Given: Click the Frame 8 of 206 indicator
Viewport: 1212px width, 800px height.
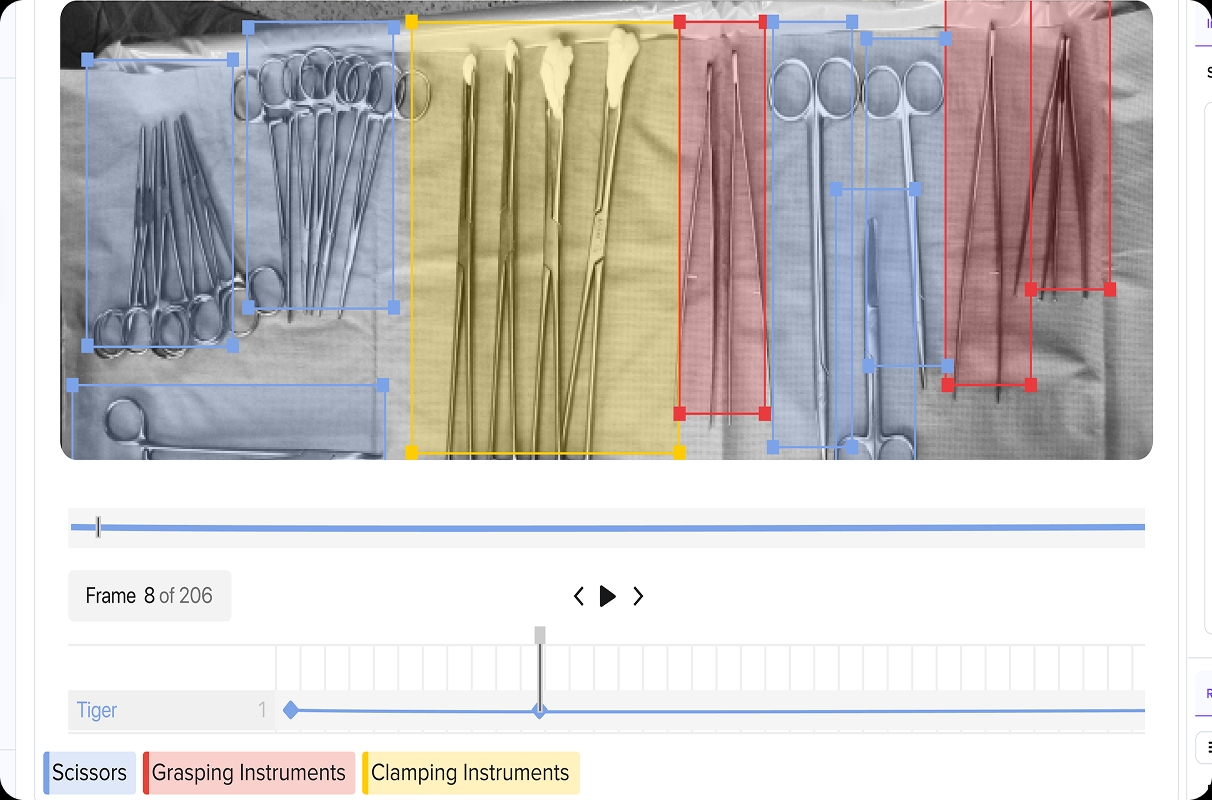Looking at the screenshot, I should (149, 596).
